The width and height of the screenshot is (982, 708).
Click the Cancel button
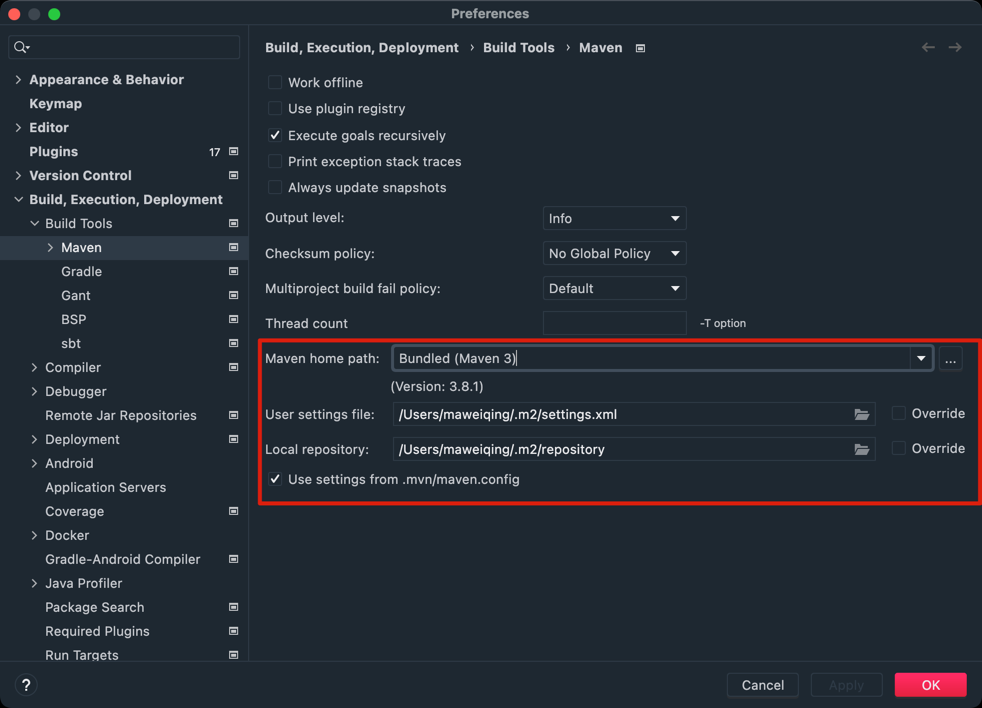(x=762, y=685)
